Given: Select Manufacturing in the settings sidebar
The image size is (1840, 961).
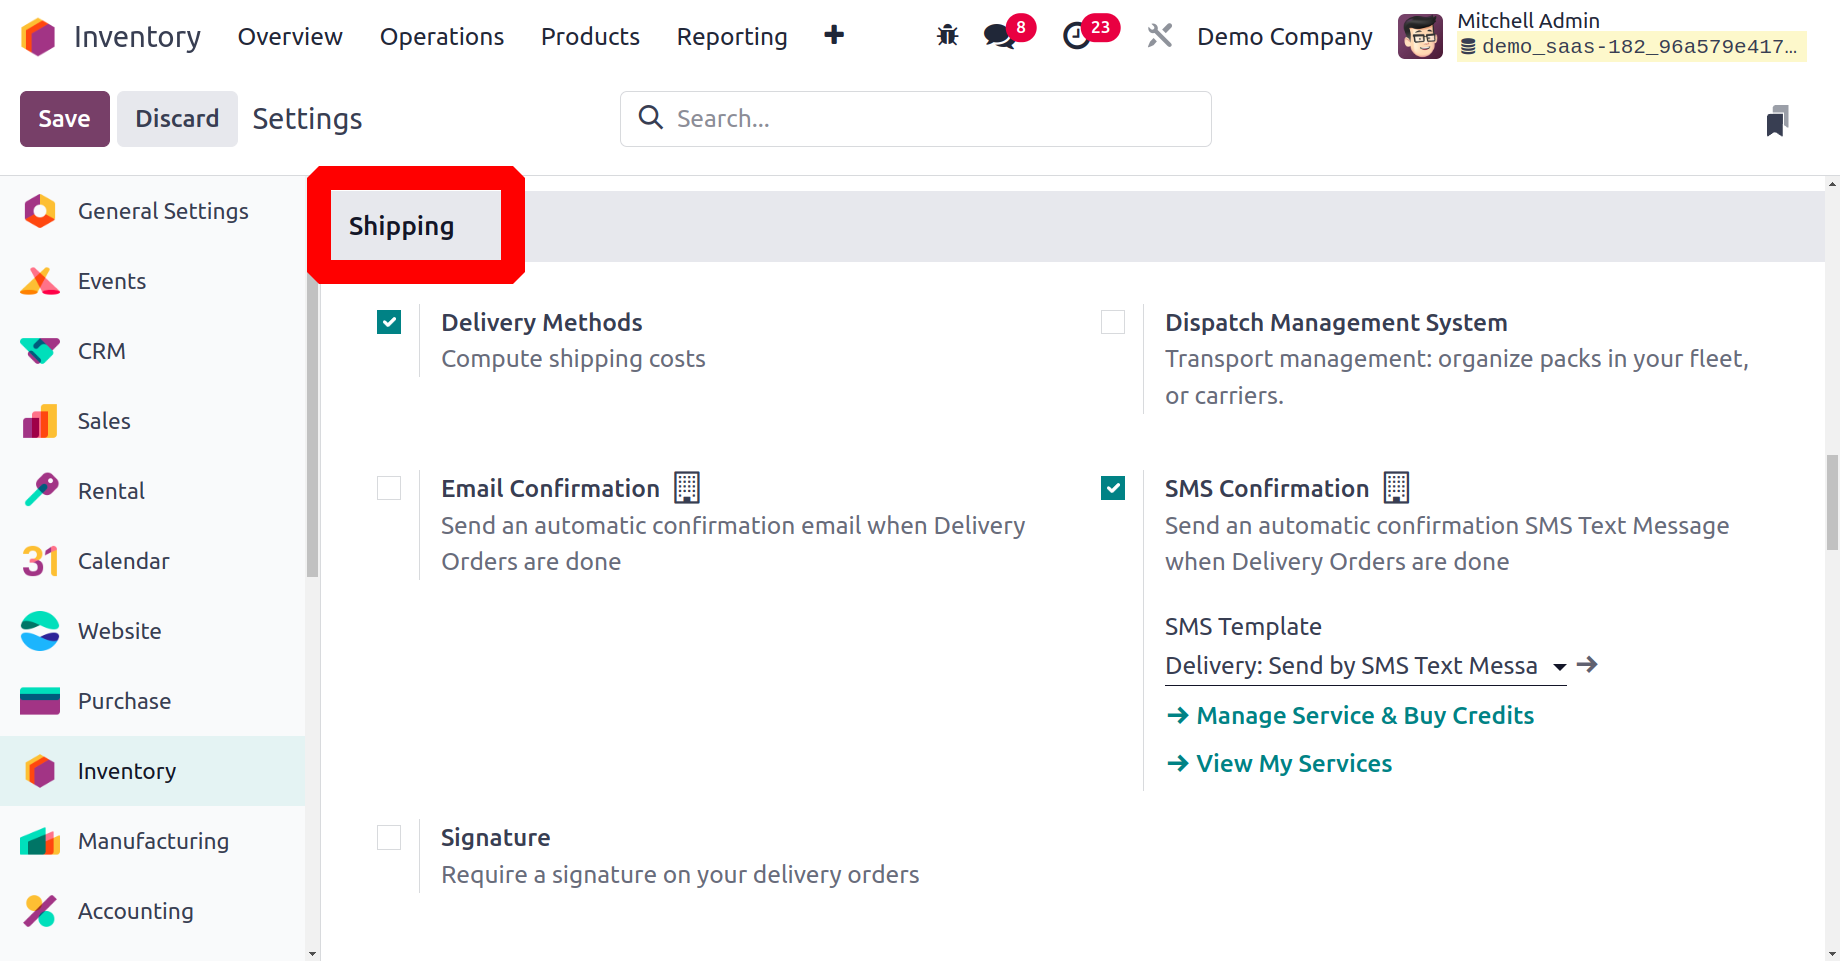Looking at the screenshot, I should 153,841.
